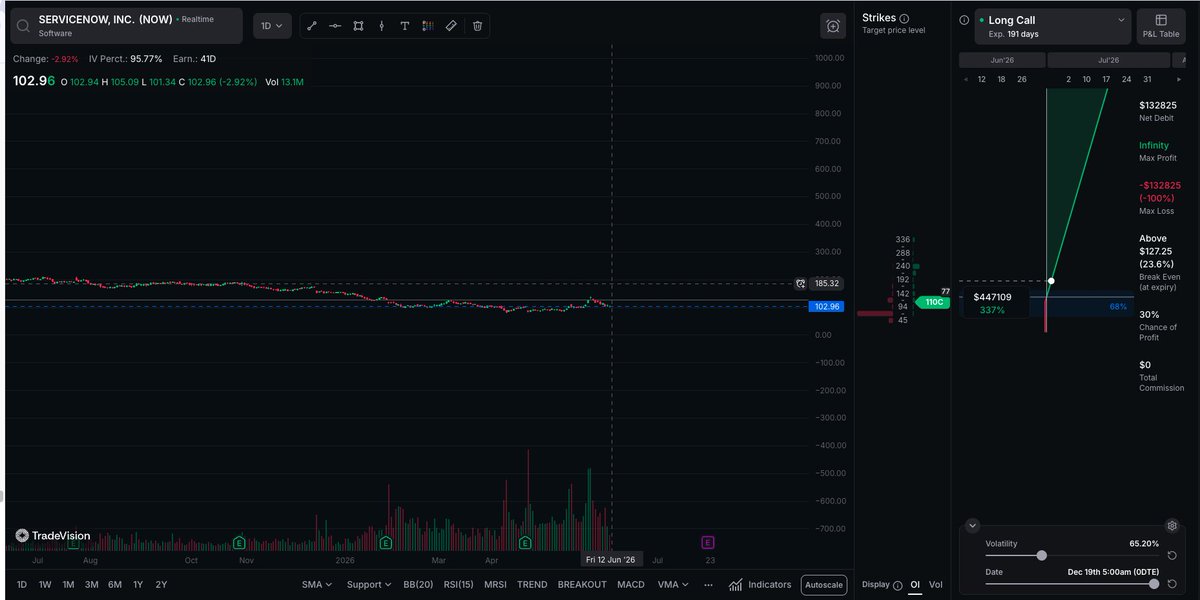Select expiration date 26 in June

tap(1021, 79)
